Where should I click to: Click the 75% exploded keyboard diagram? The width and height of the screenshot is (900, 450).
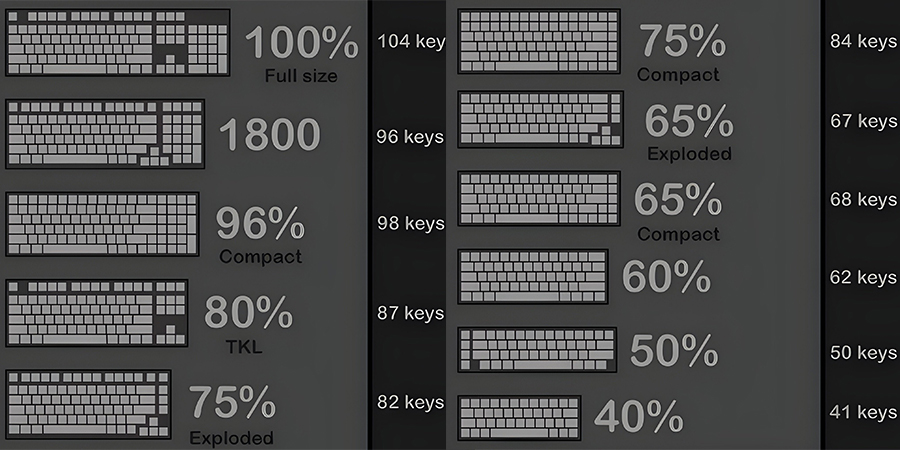(89, 403)
